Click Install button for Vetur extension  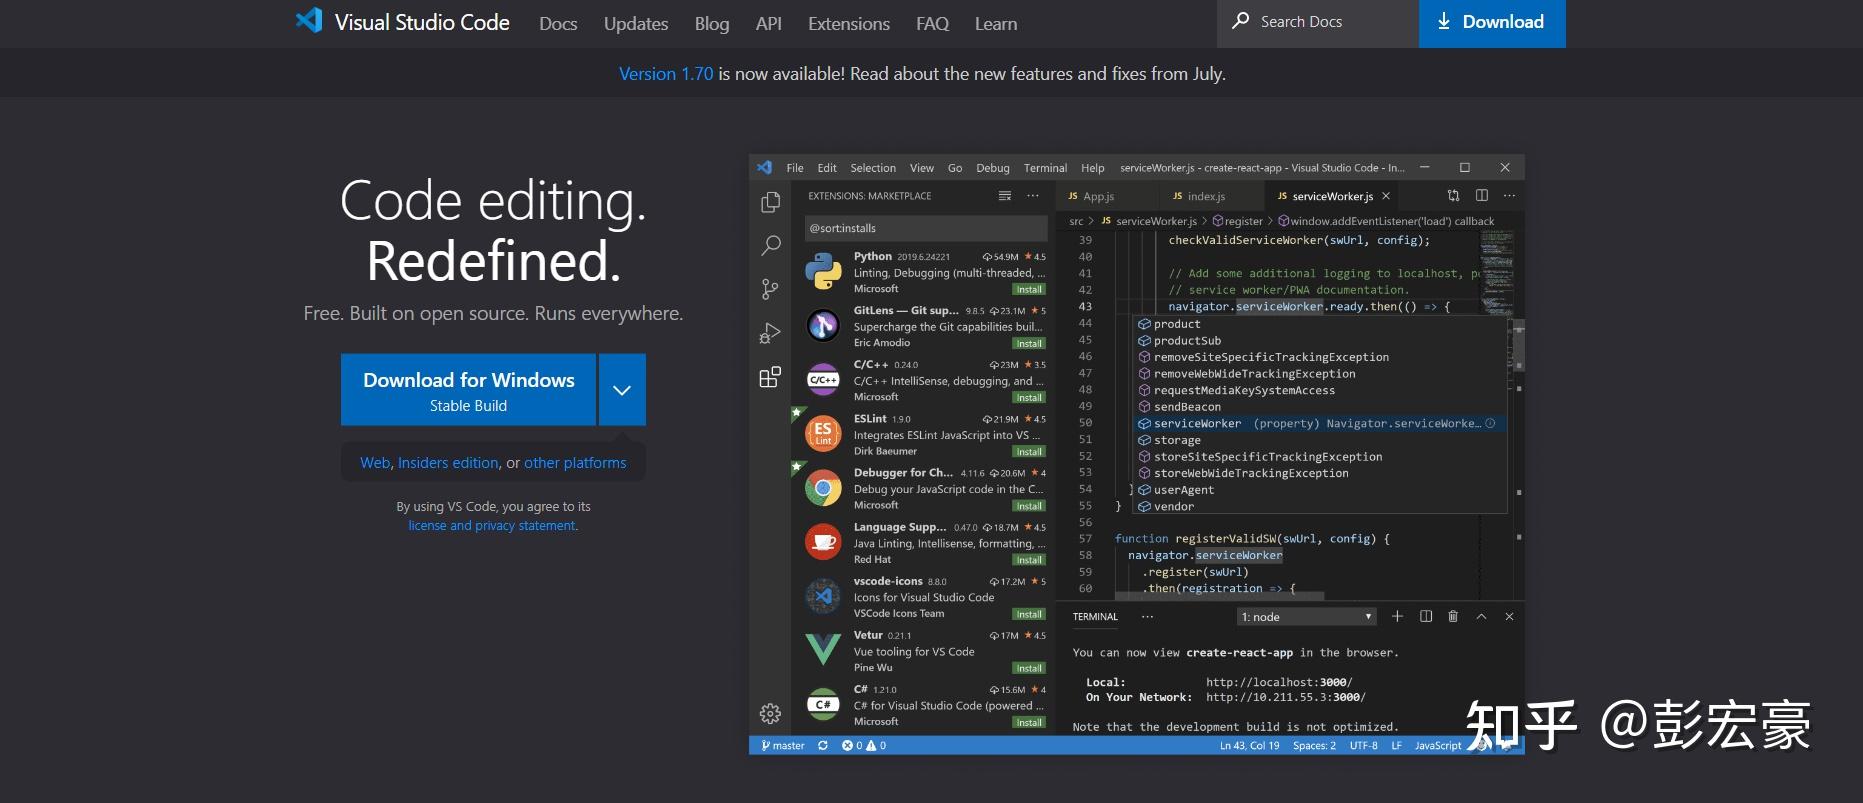[x=1029, y=668]
